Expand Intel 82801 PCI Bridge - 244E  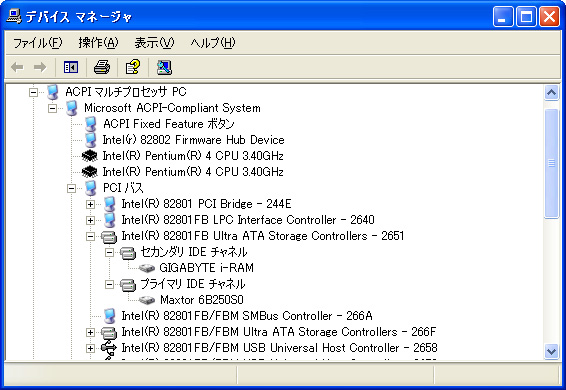91,204
